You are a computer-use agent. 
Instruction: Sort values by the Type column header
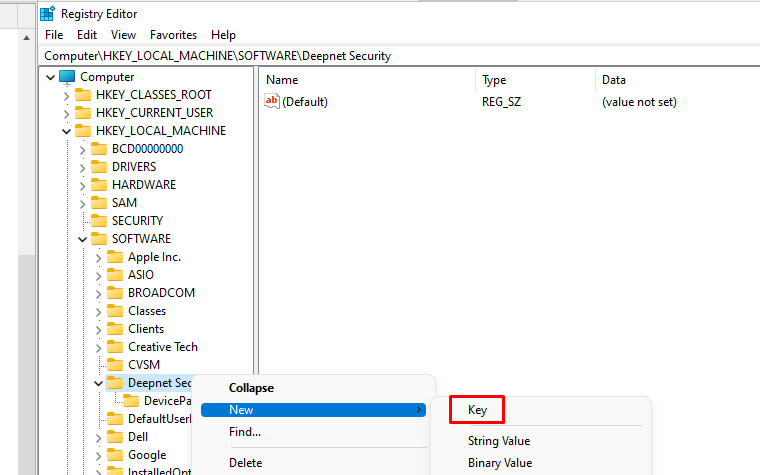click(x=494, y=79)
